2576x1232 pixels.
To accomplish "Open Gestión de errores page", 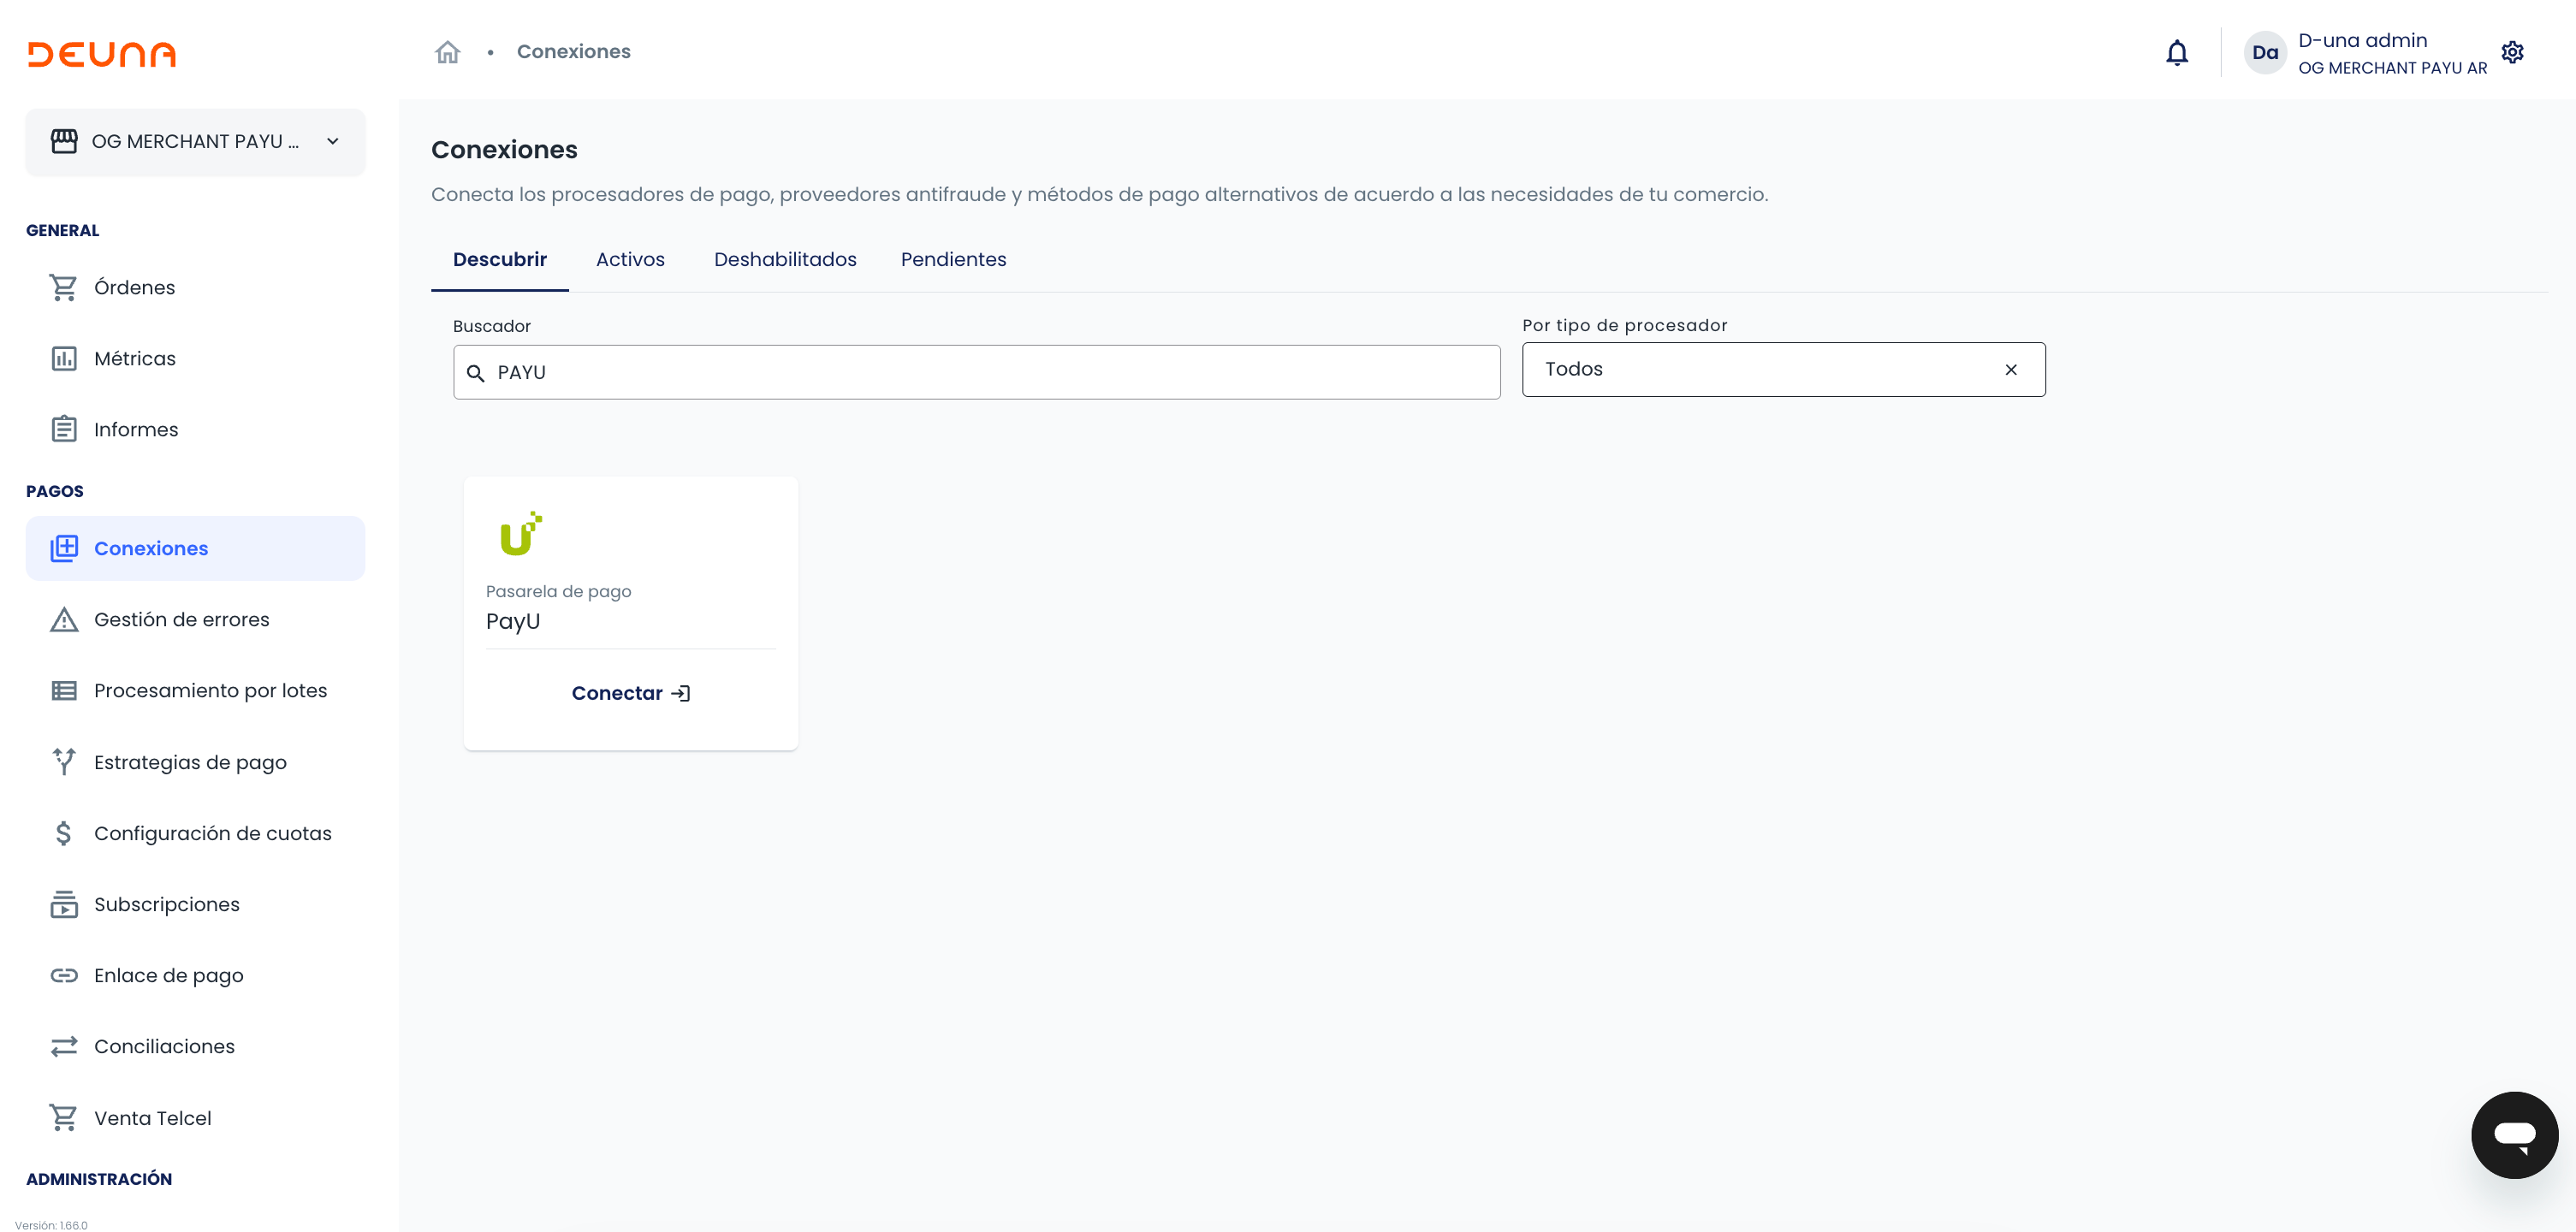I will click(x=181, y=619).
